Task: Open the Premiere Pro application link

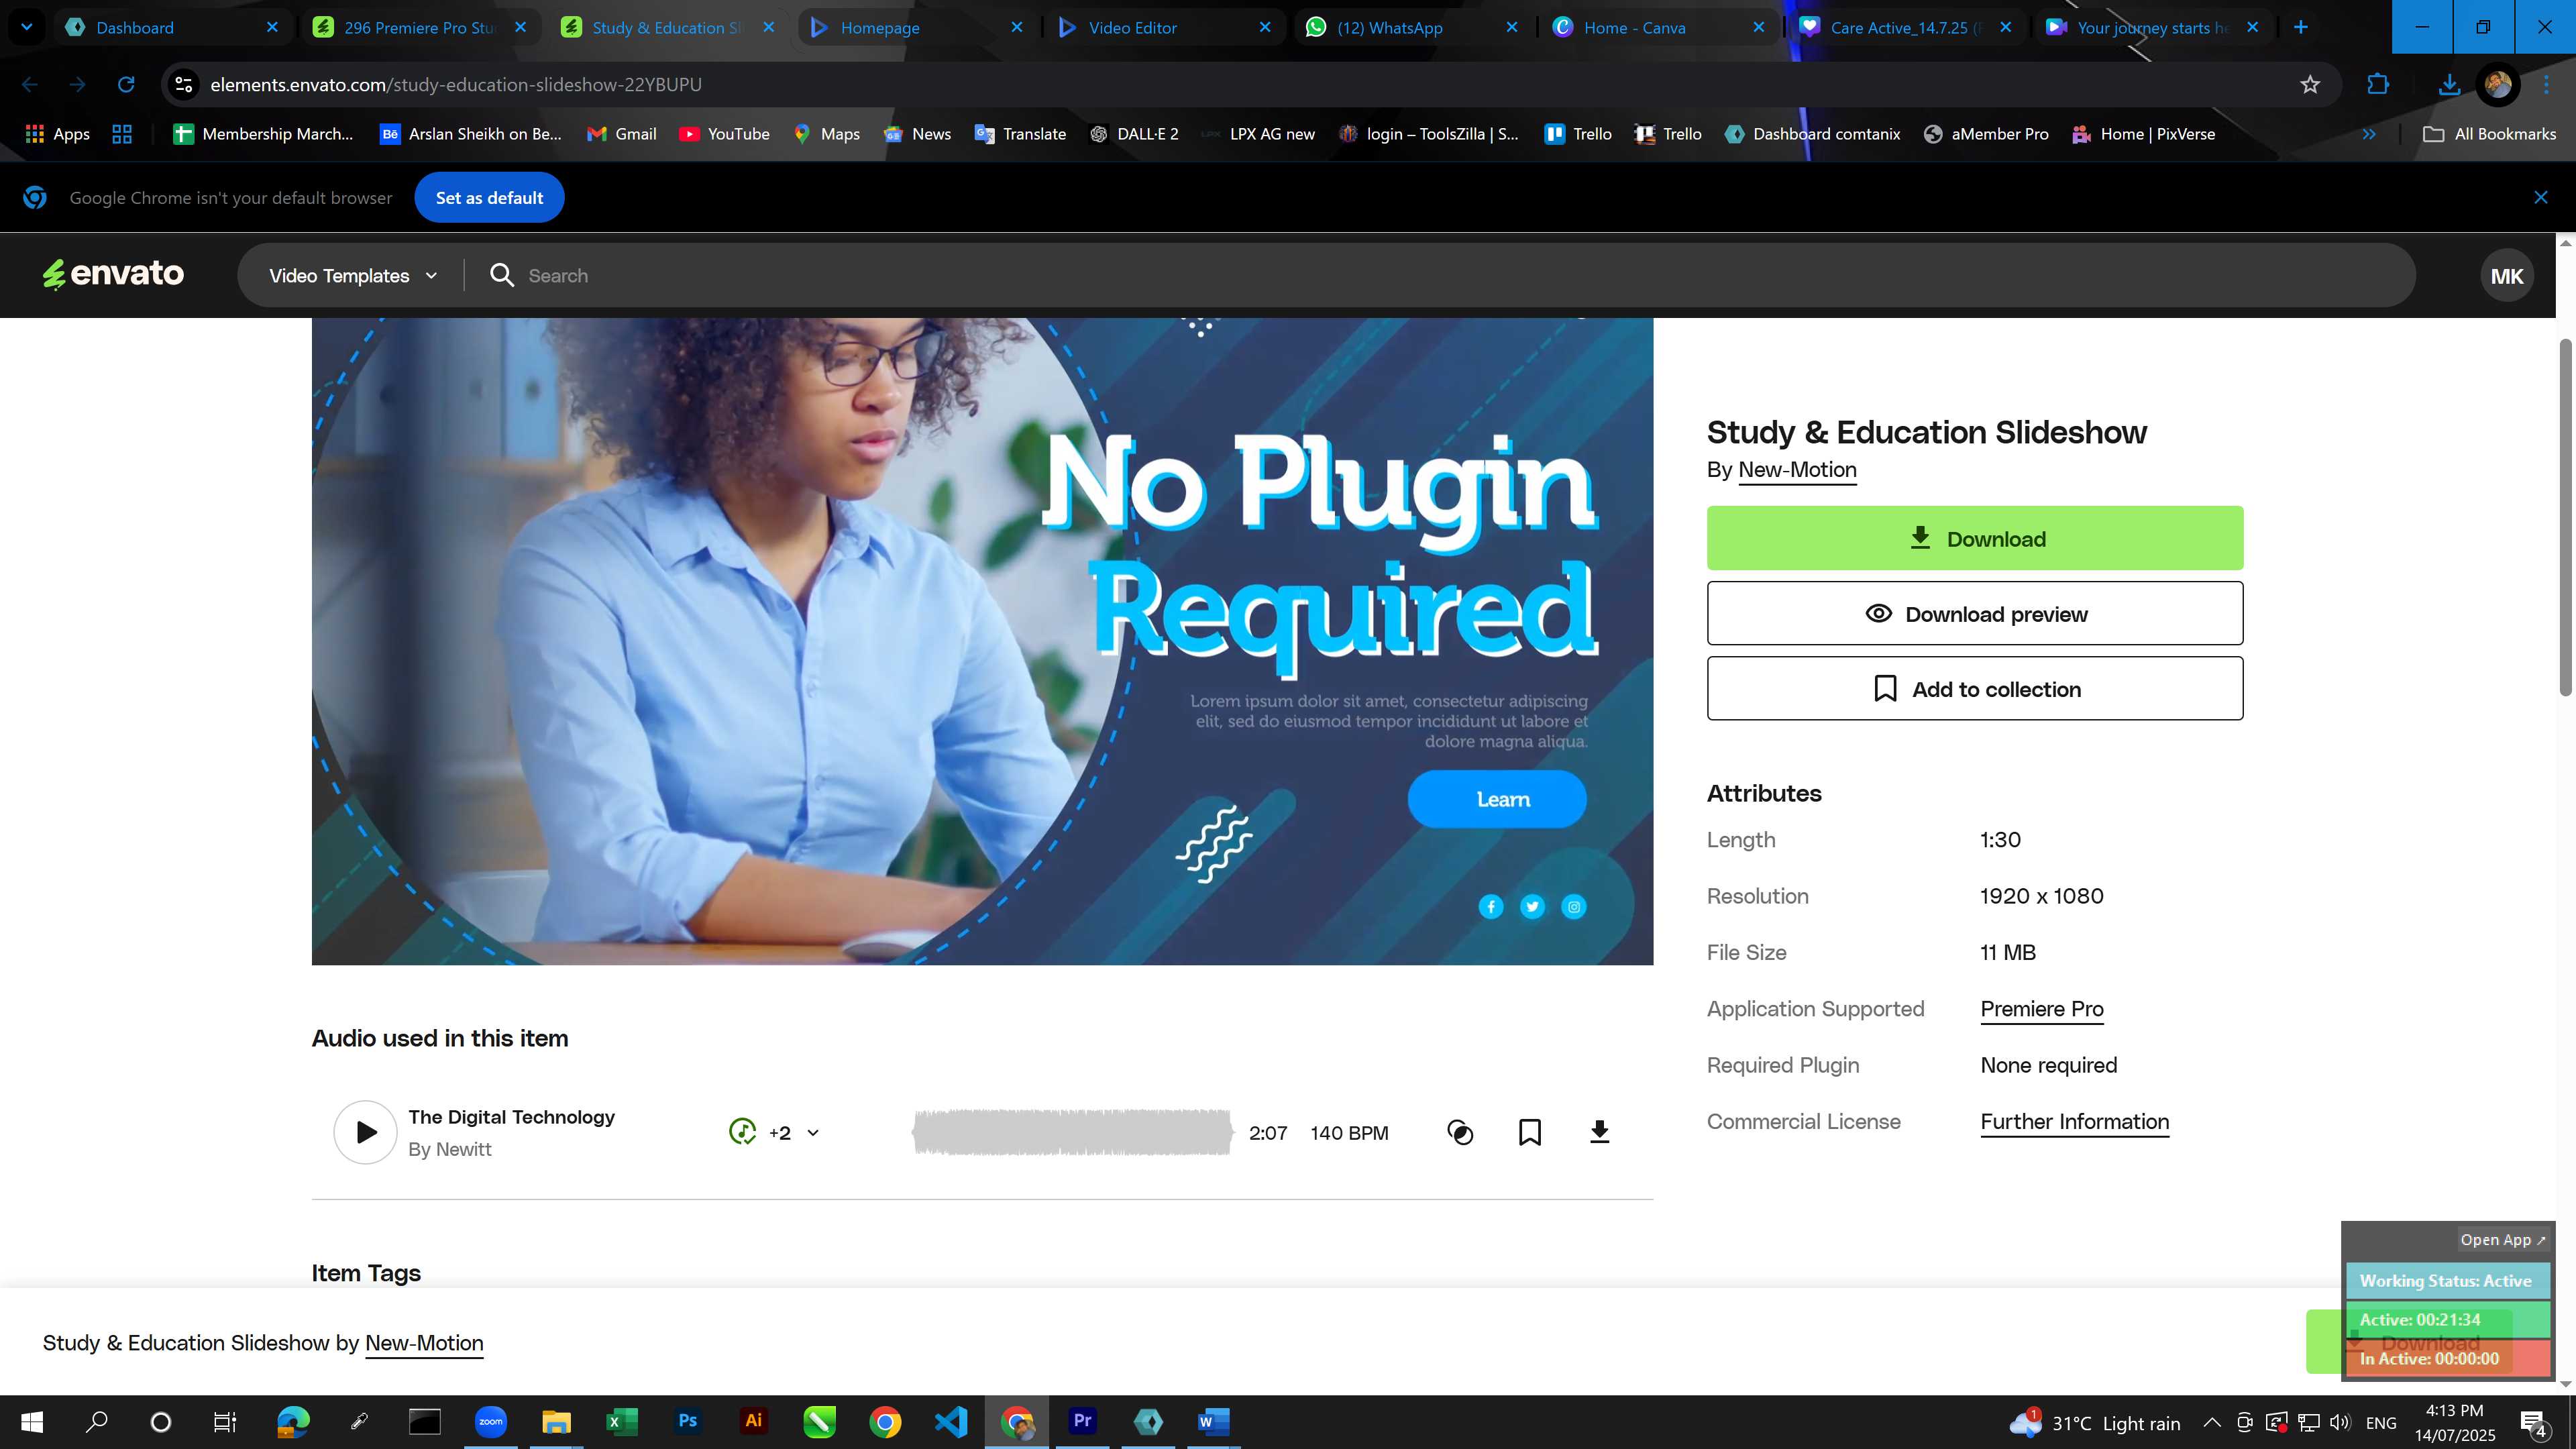Action: coord(2041,1009)
